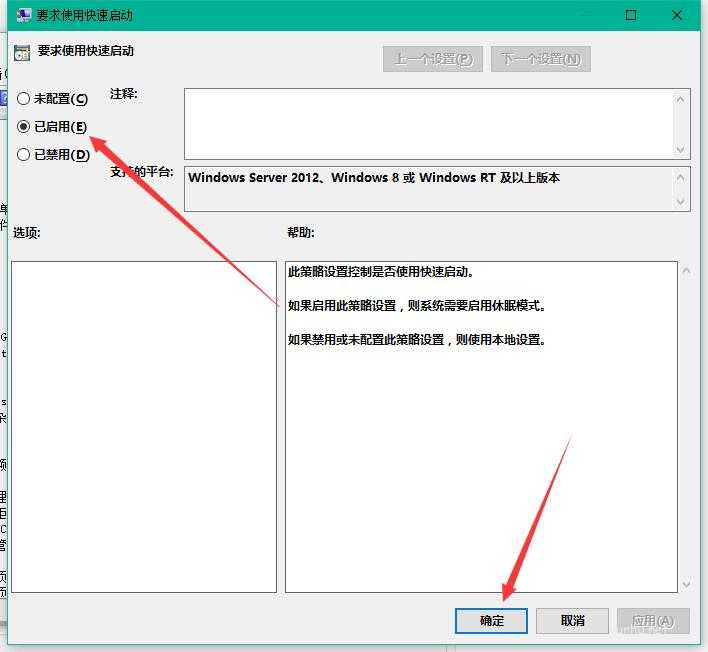Click the help text '如果禁用或未配置此策略设置，则使用本地设置。'

pos(417,339)
